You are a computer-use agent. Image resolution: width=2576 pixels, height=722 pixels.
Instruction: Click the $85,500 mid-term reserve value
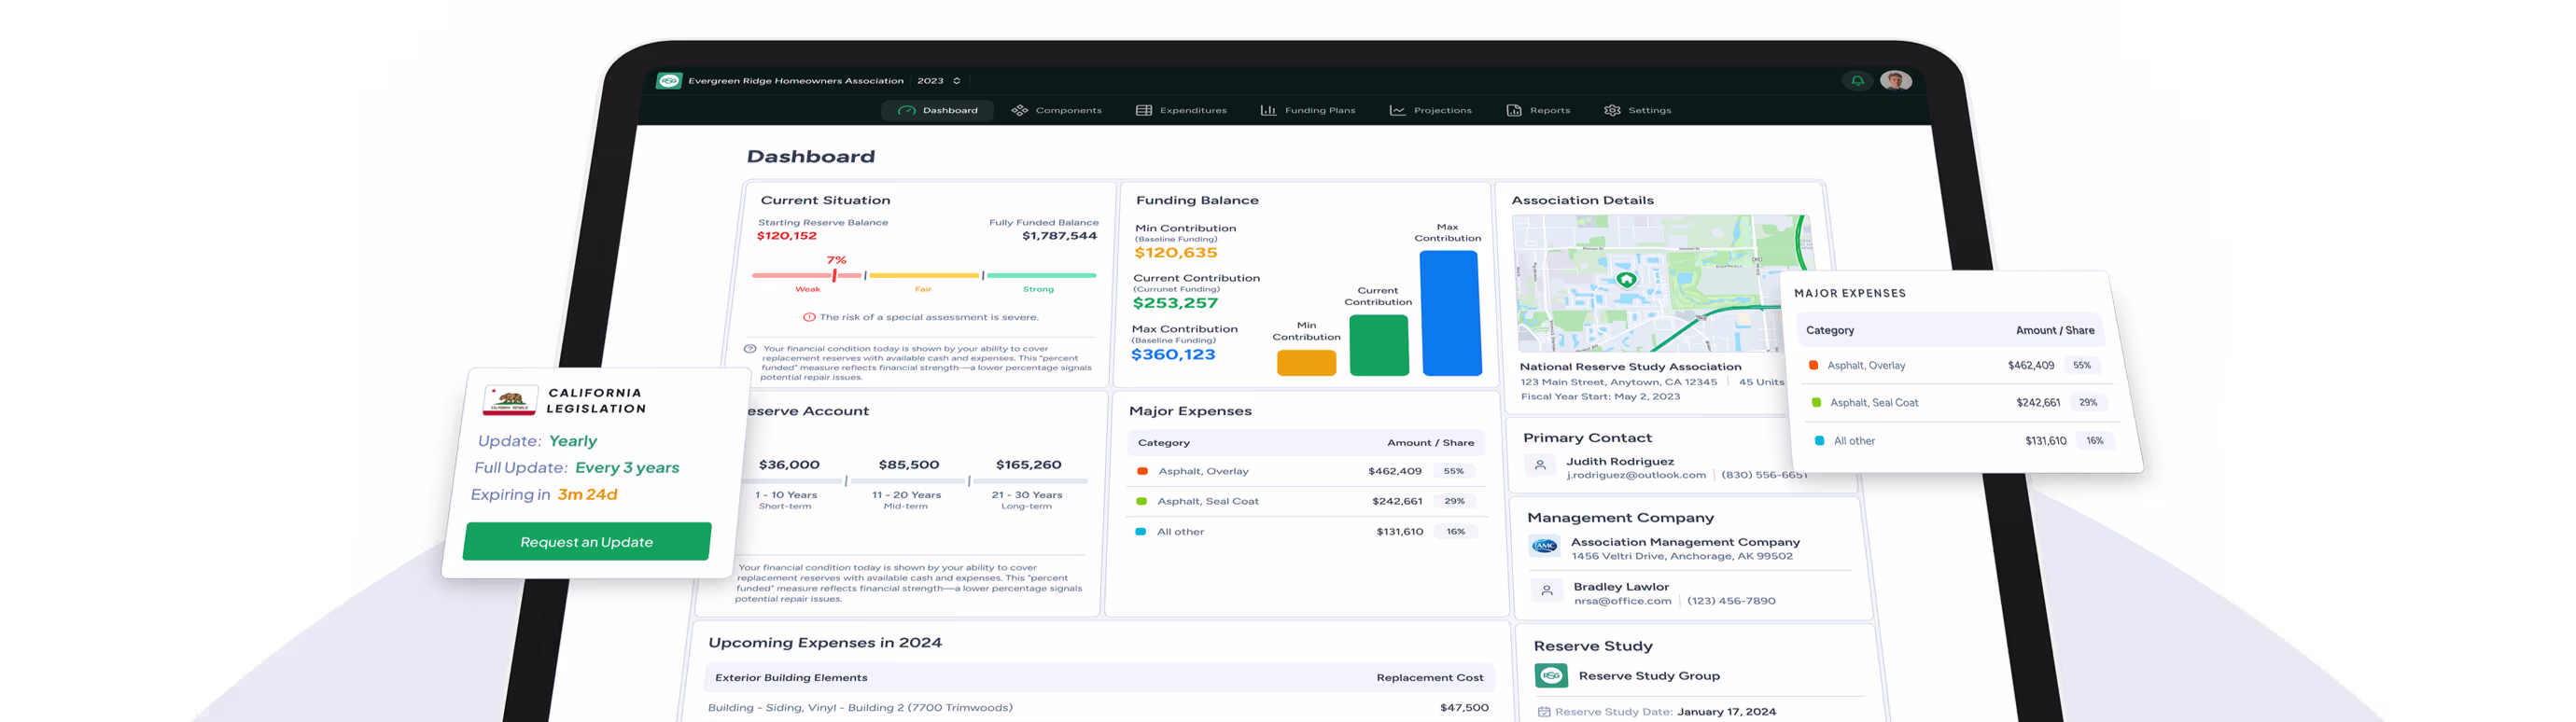coord(909,465)
